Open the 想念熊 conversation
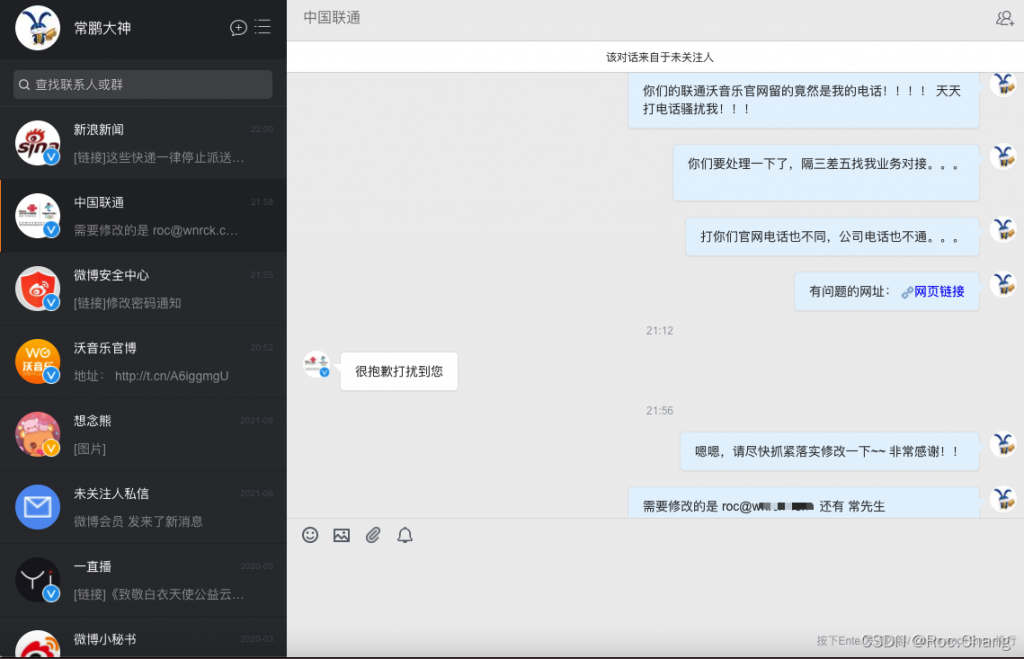 coord(143,434)
